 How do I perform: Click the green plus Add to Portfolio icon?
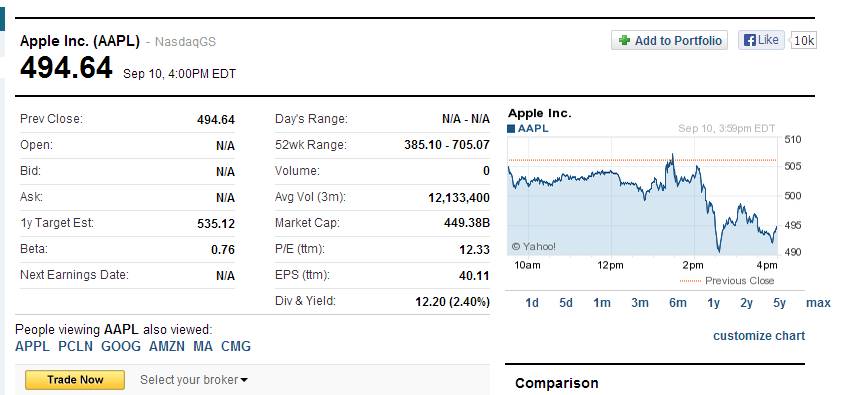click(x=624, y=40)
